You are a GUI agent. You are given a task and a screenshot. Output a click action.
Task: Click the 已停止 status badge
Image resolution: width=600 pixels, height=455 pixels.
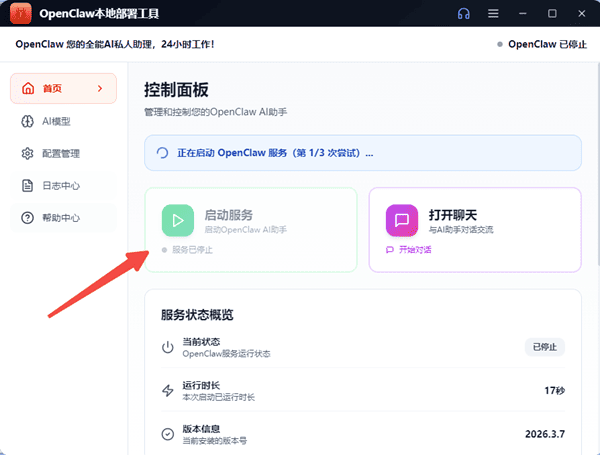546,347
